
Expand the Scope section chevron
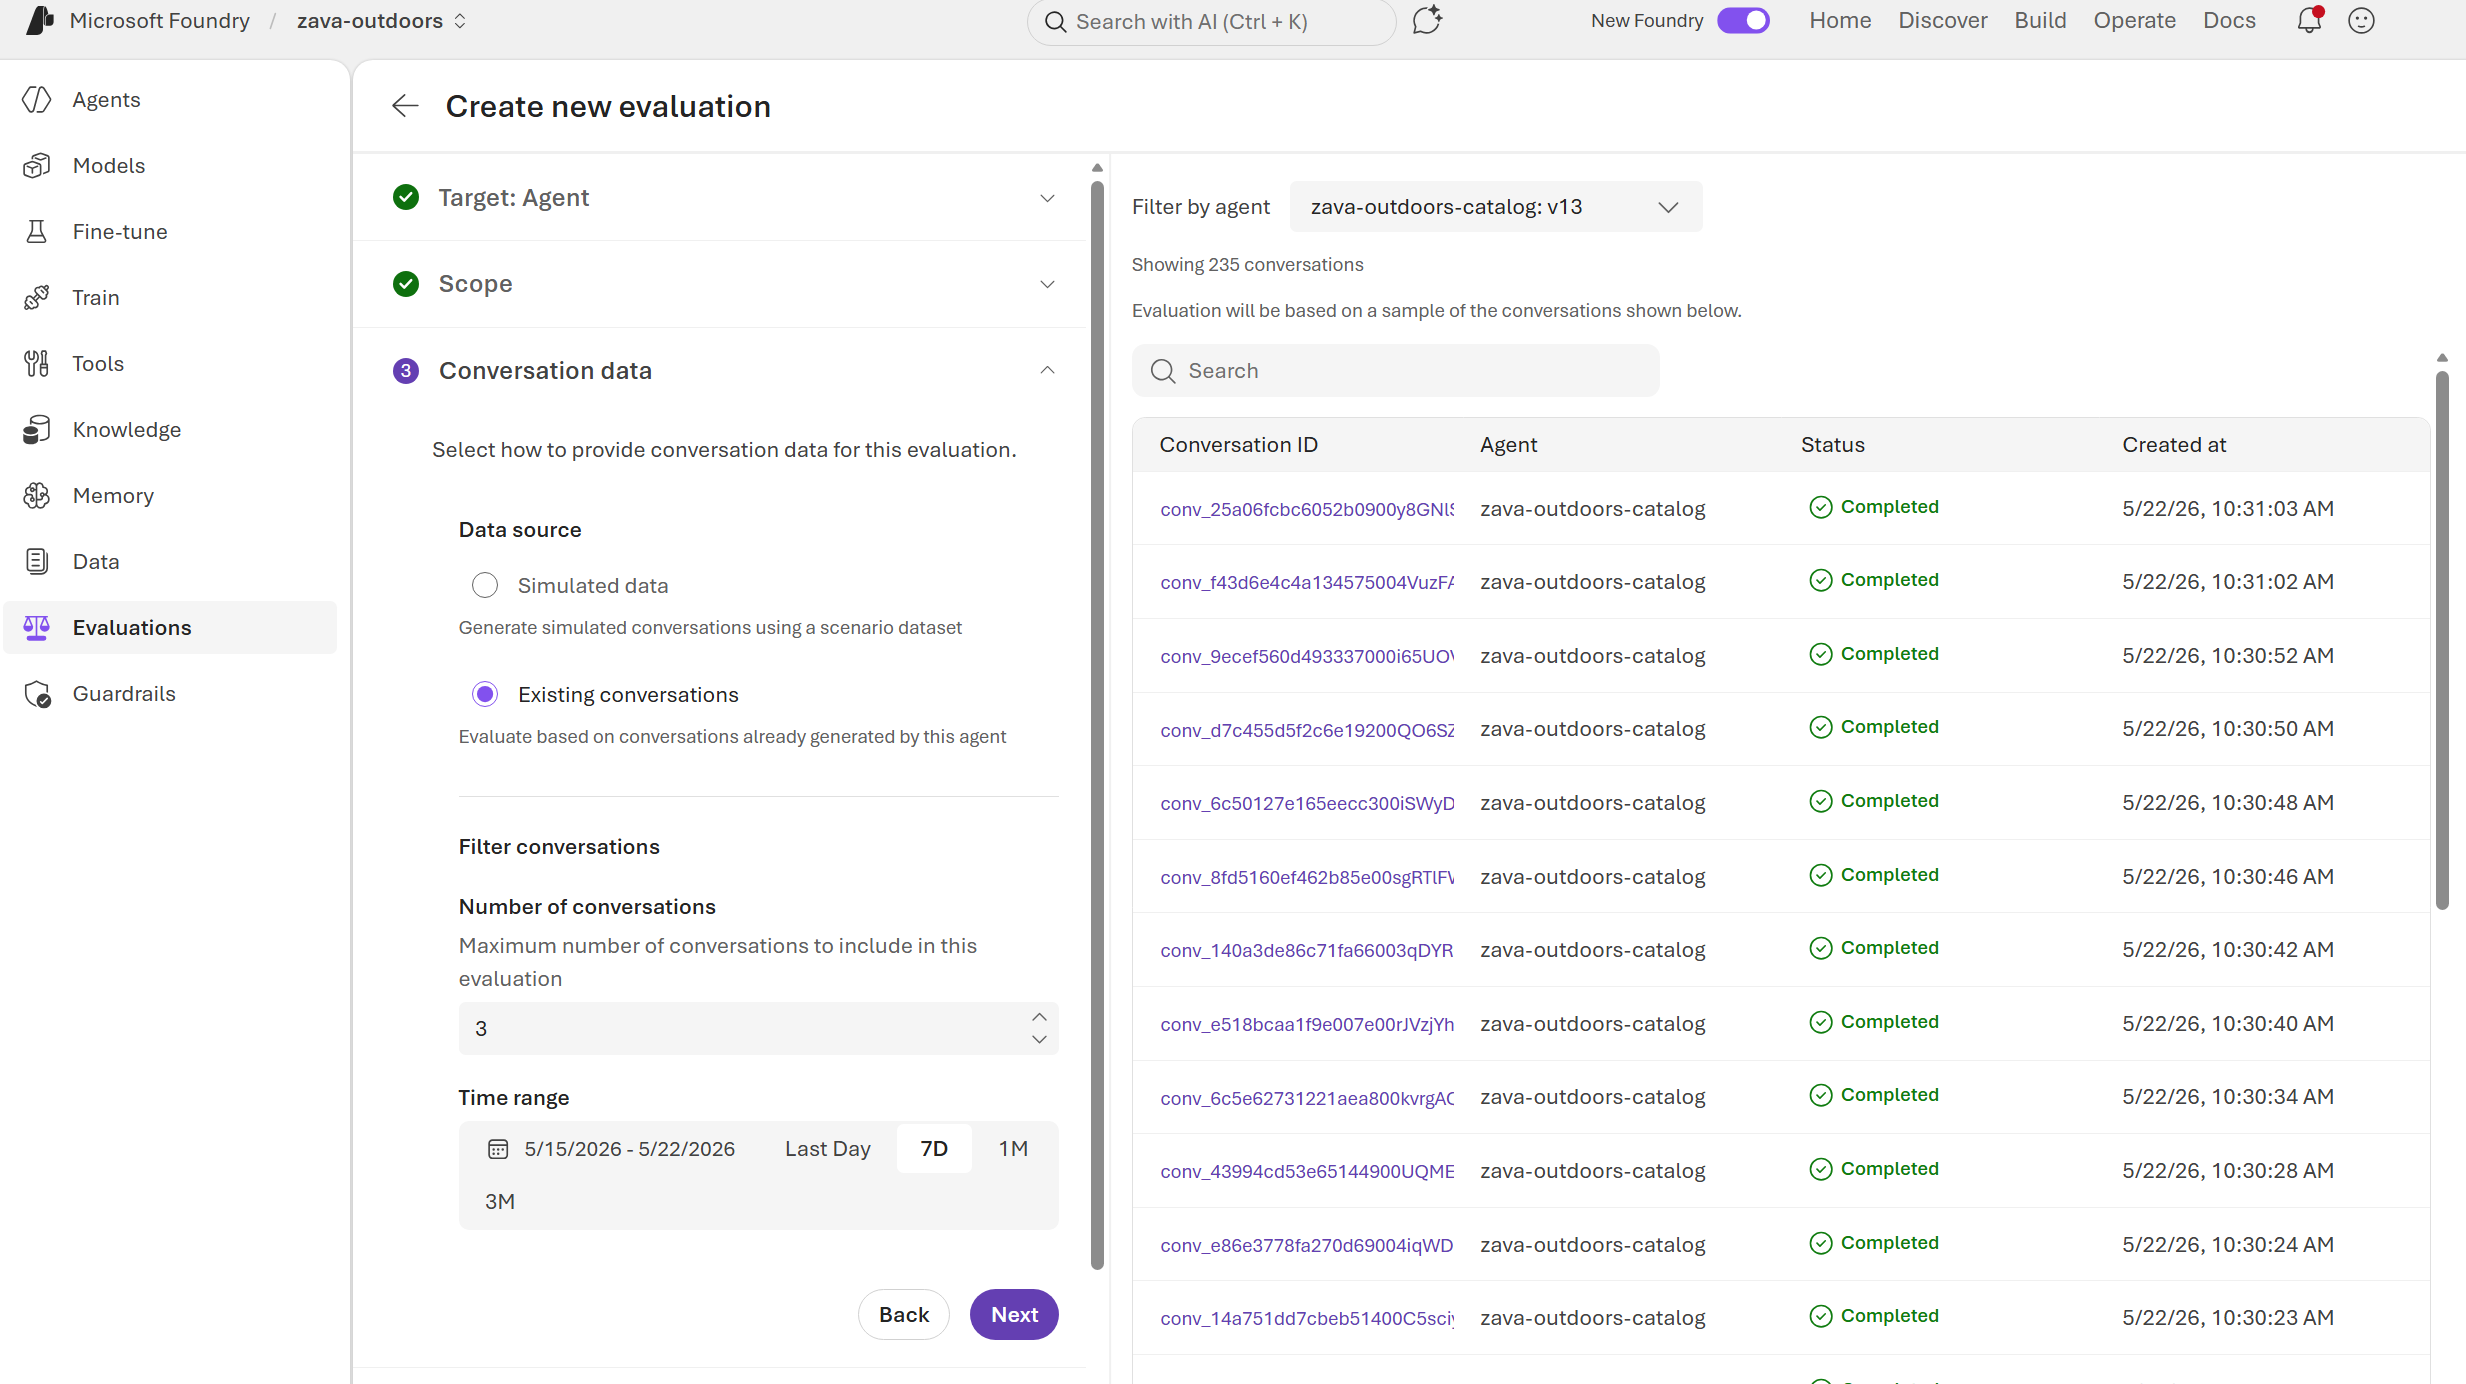point(1047,284)
